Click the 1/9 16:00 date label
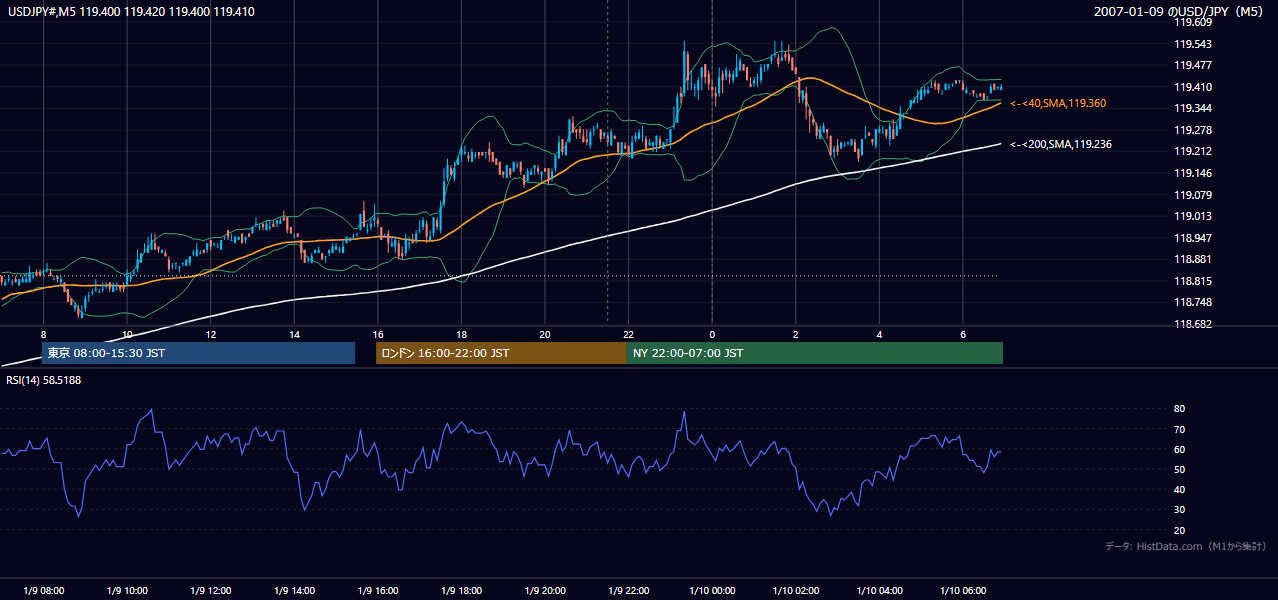This screenshot has width=1278, height=600. pyautogui.click(x=377, y=591)
